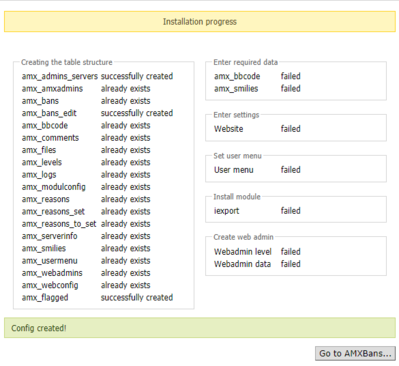The height and width of the screenshot is (366, 399).
Task: Click the Config created! message bar
Action: coord(200,328)
